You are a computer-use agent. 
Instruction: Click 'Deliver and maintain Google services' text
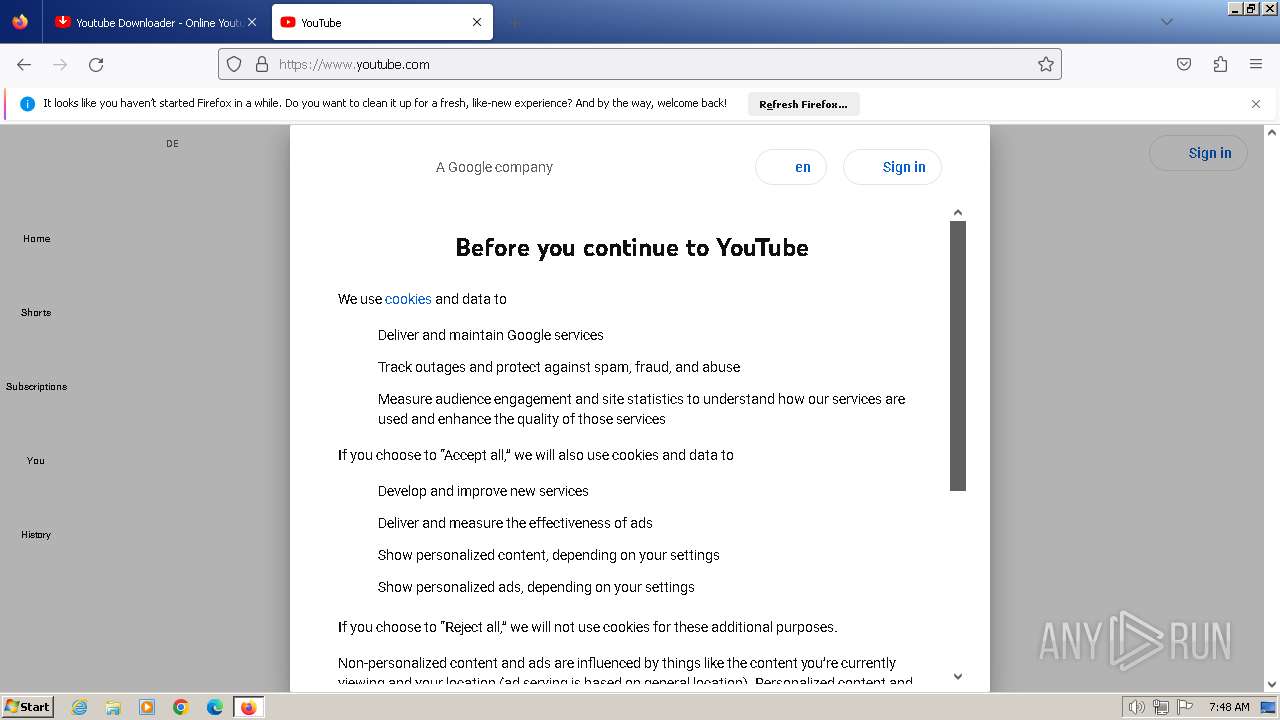(x=491, y=335)
